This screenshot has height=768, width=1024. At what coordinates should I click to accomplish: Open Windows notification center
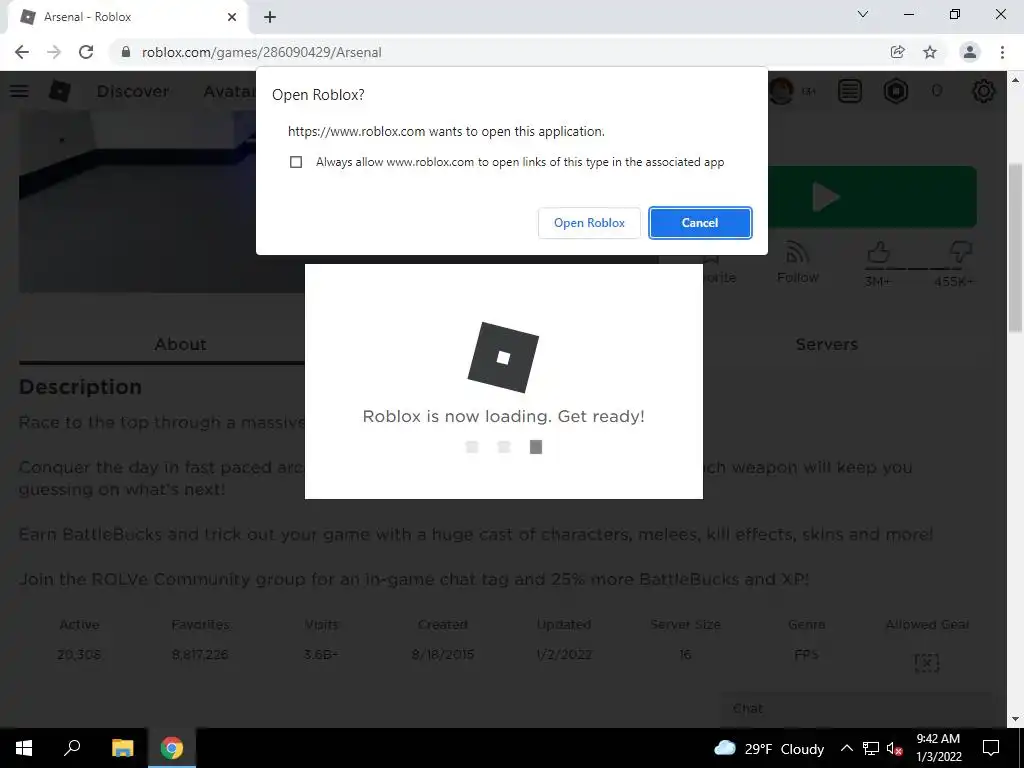pyautogui.click(x=991, y=748)
